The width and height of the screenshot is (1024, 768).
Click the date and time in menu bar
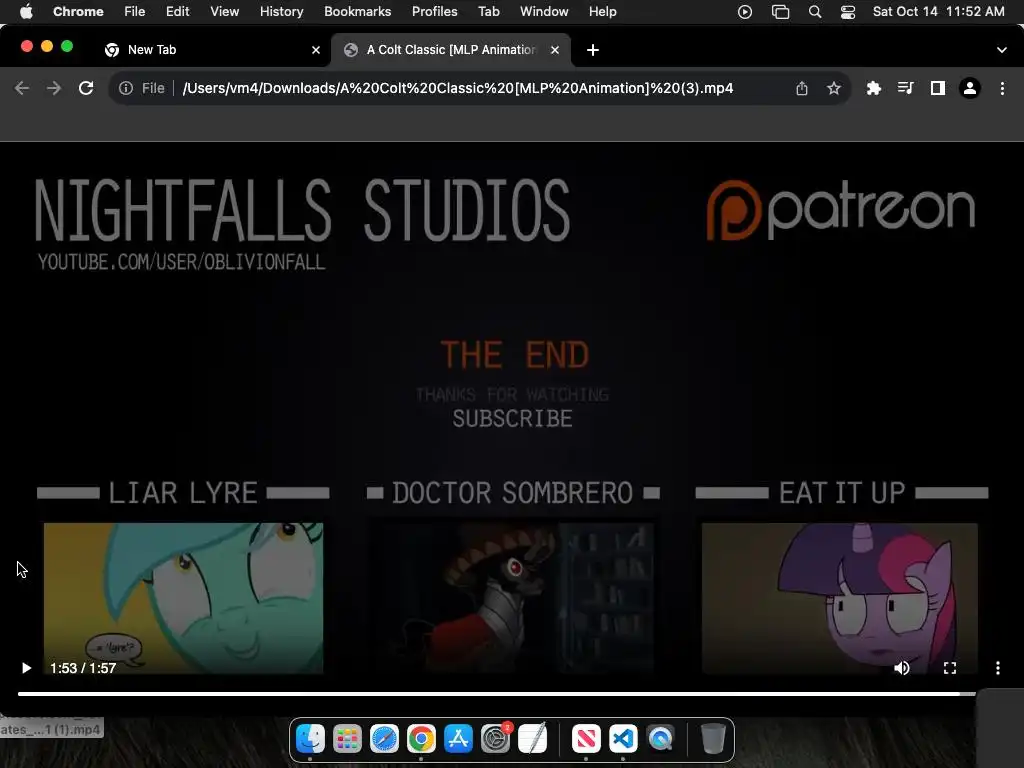(x=938, y=11)
